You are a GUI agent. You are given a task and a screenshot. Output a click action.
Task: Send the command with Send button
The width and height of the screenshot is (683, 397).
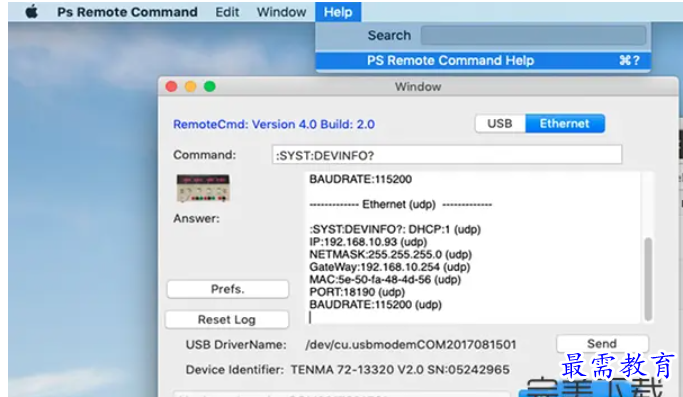602,343
